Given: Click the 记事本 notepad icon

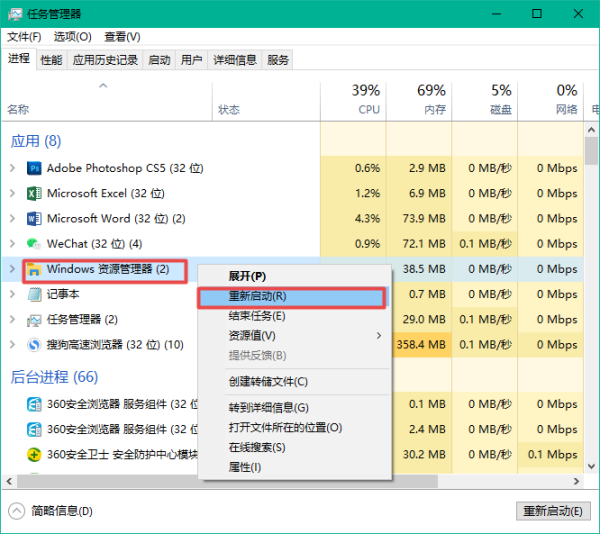Looking at the screenshot, I should pos(34,295).
